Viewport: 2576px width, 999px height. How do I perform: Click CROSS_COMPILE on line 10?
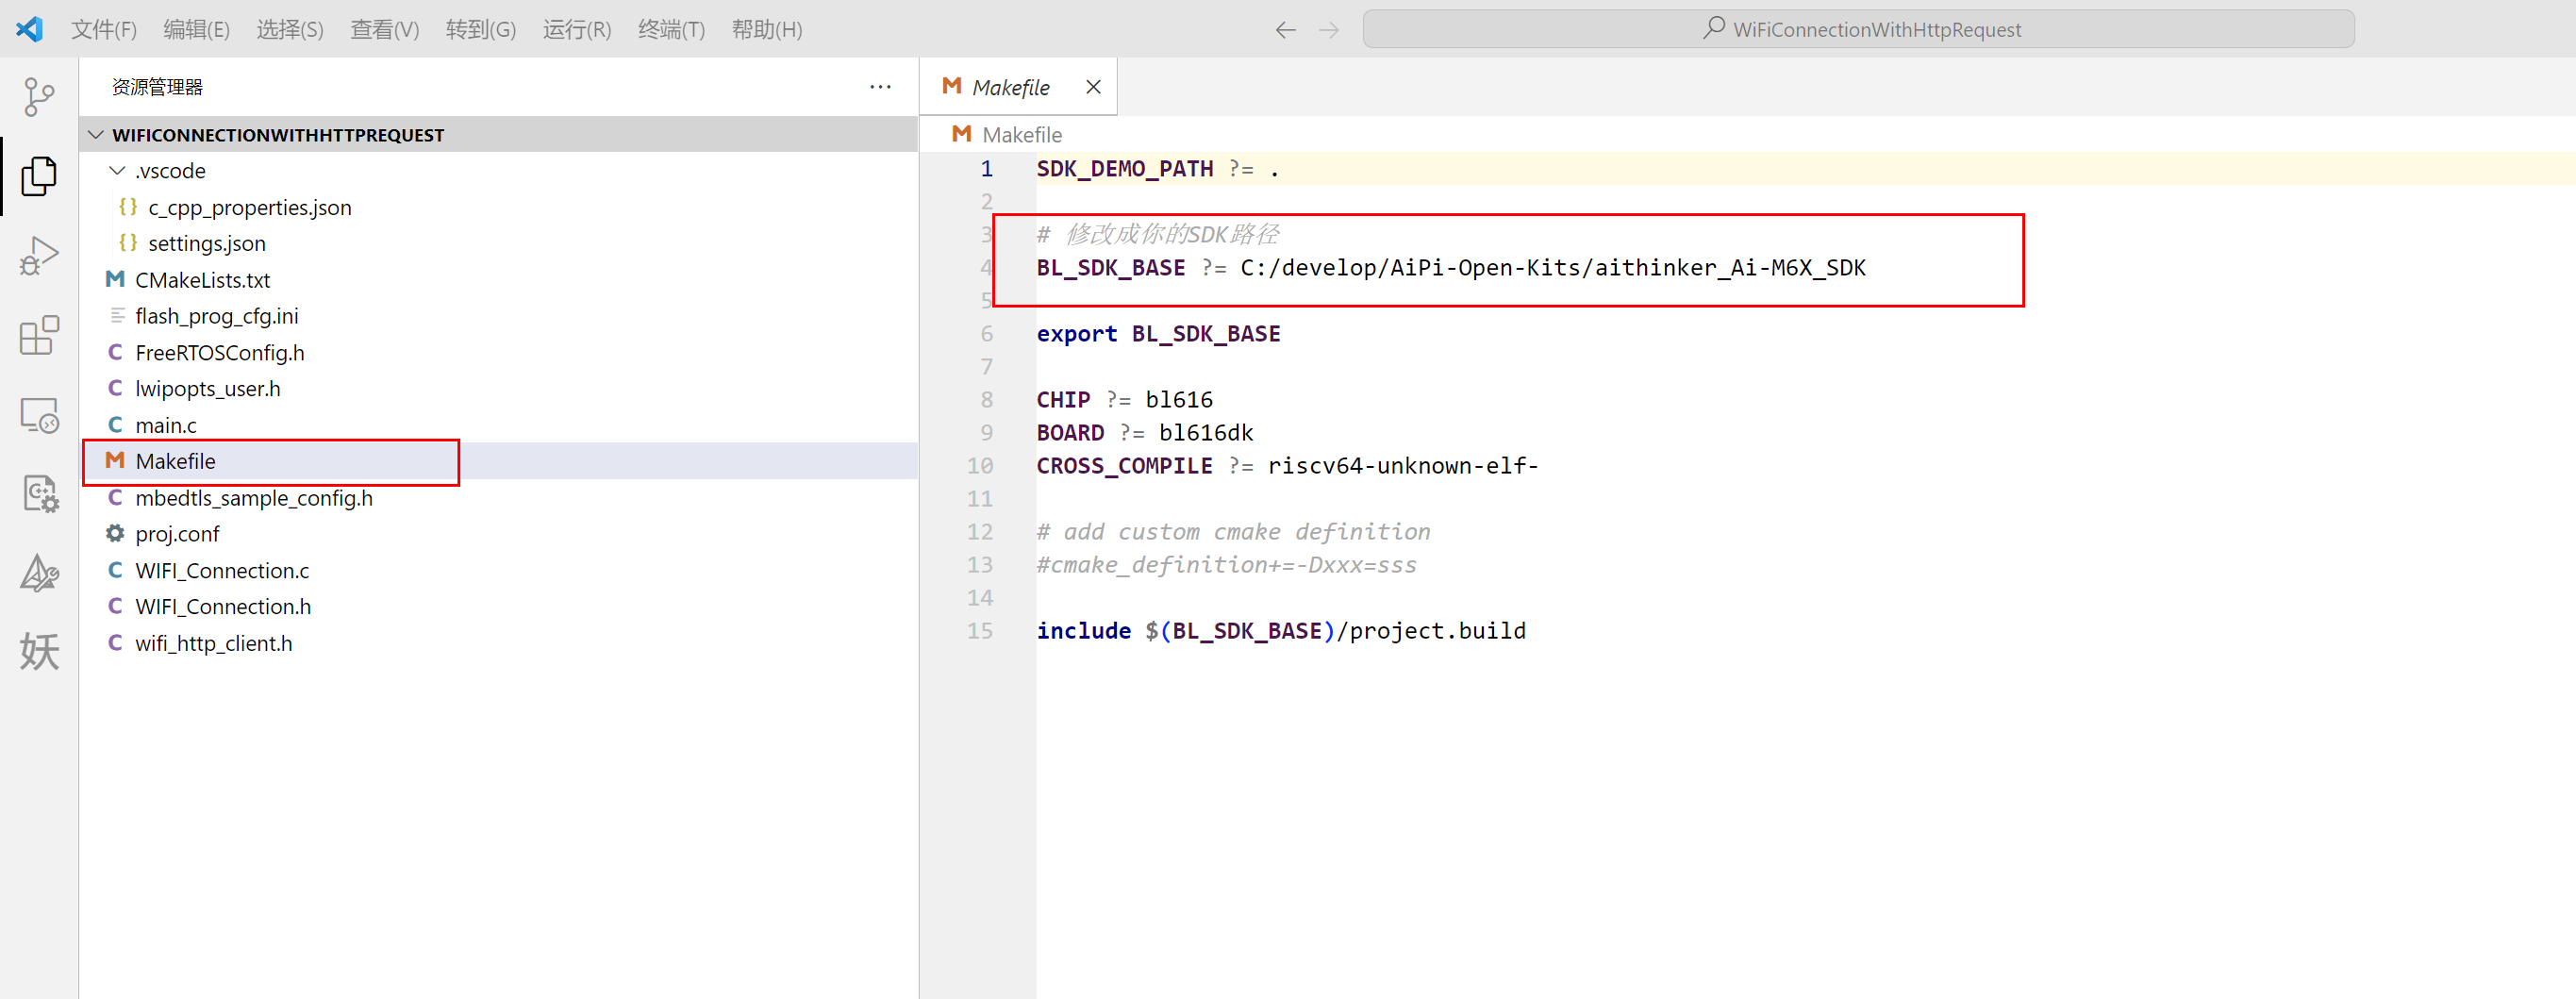pyautogui.click(x=1124, y=466)
